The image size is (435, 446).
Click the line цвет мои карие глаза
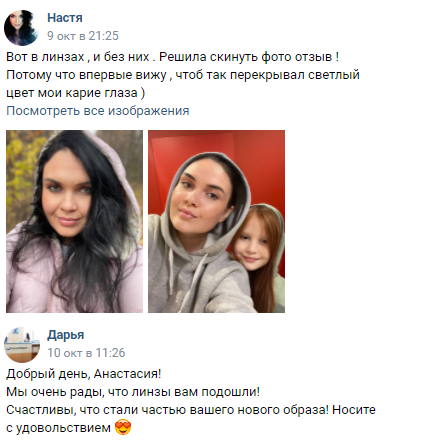coord(76,93)
